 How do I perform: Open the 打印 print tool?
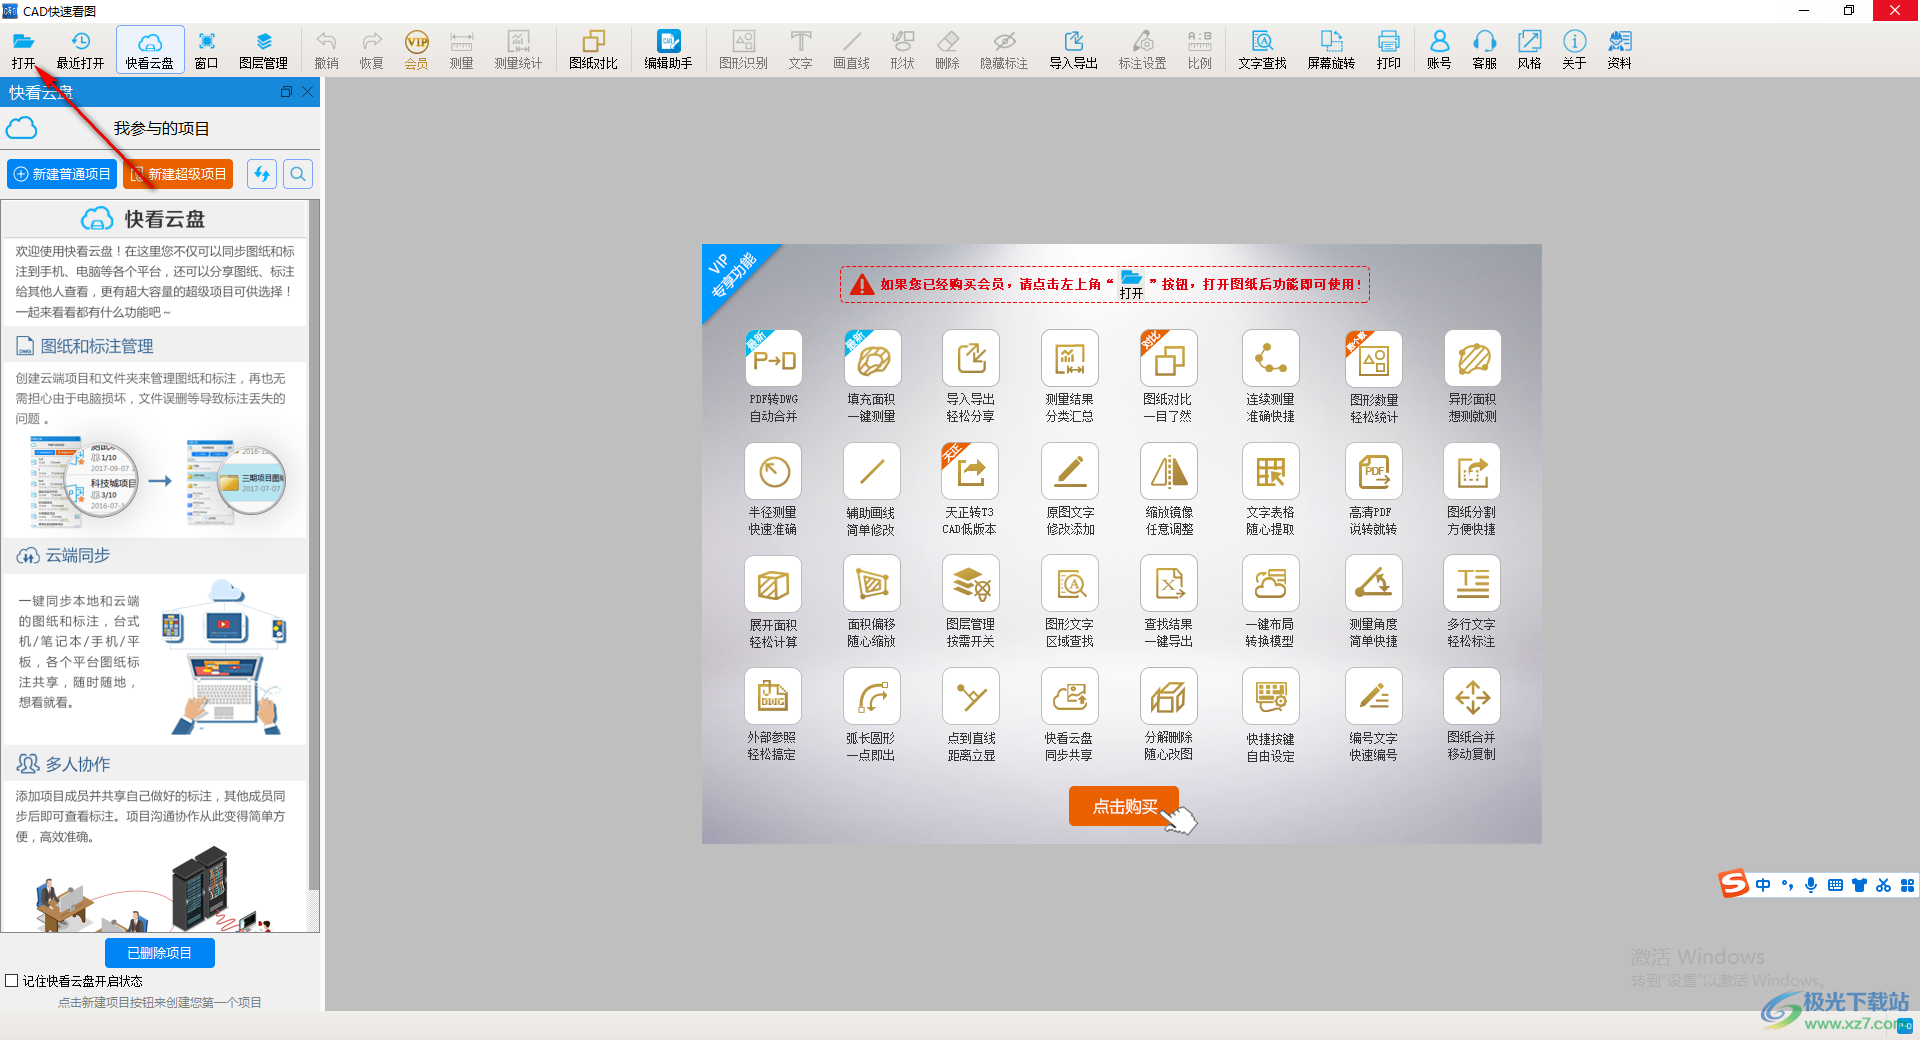point(1388,49)
